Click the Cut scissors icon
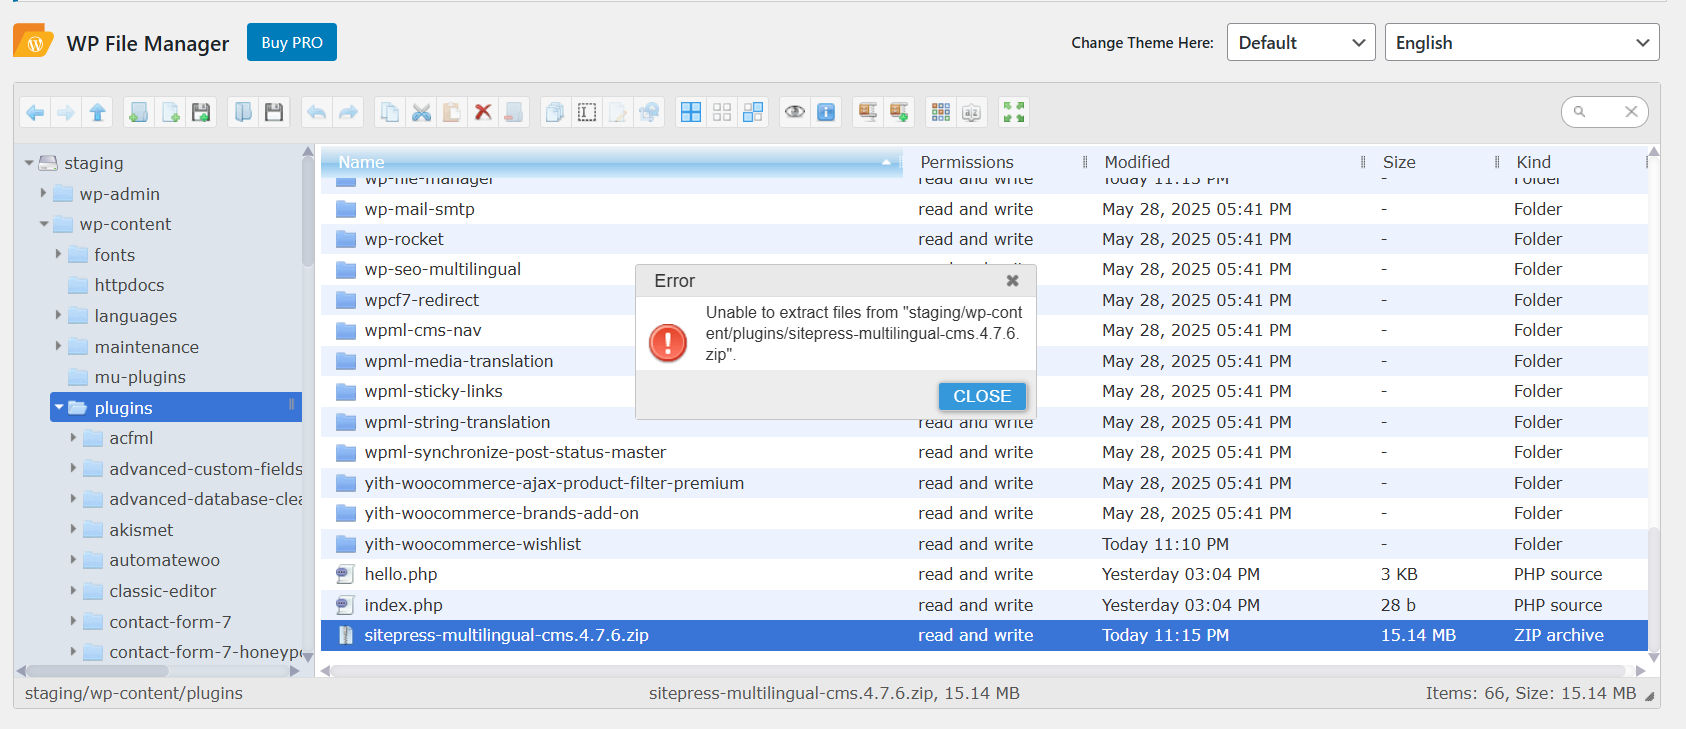 (x=421, y=112)
